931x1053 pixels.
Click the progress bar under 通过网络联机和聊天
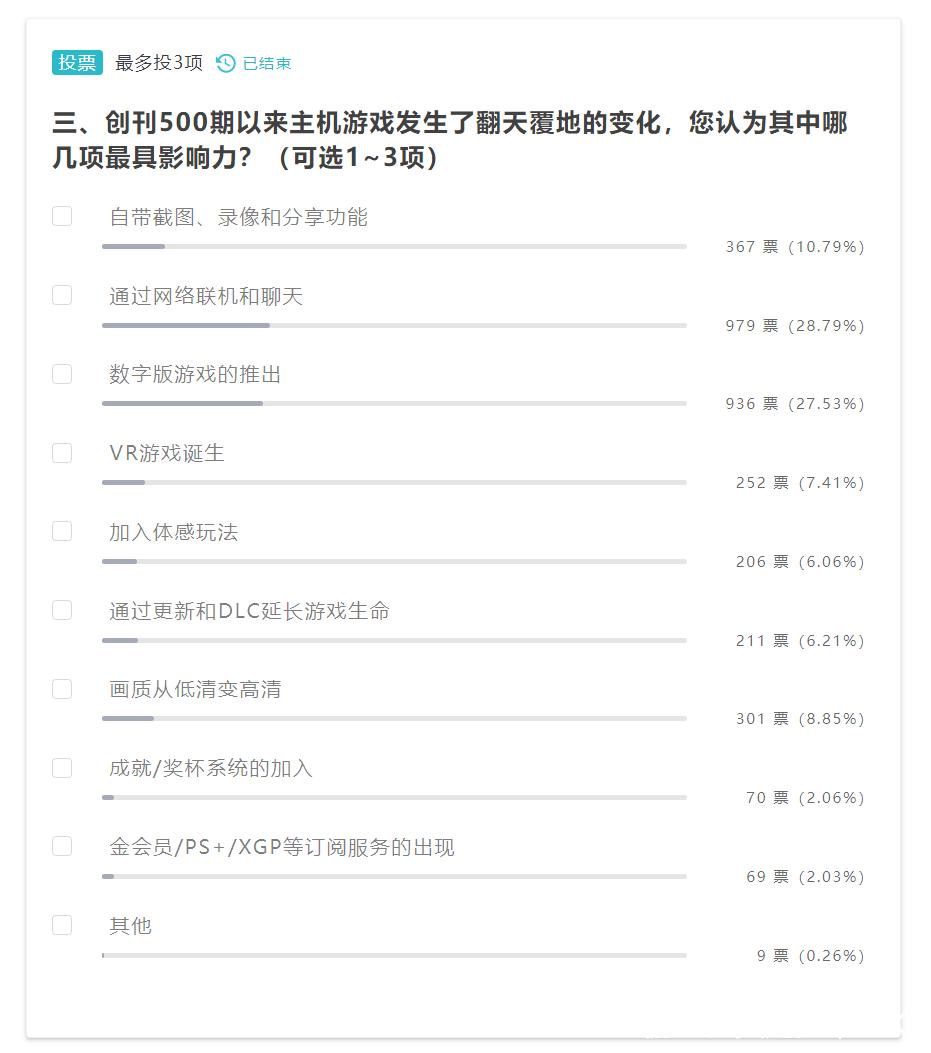coord(393,325)
